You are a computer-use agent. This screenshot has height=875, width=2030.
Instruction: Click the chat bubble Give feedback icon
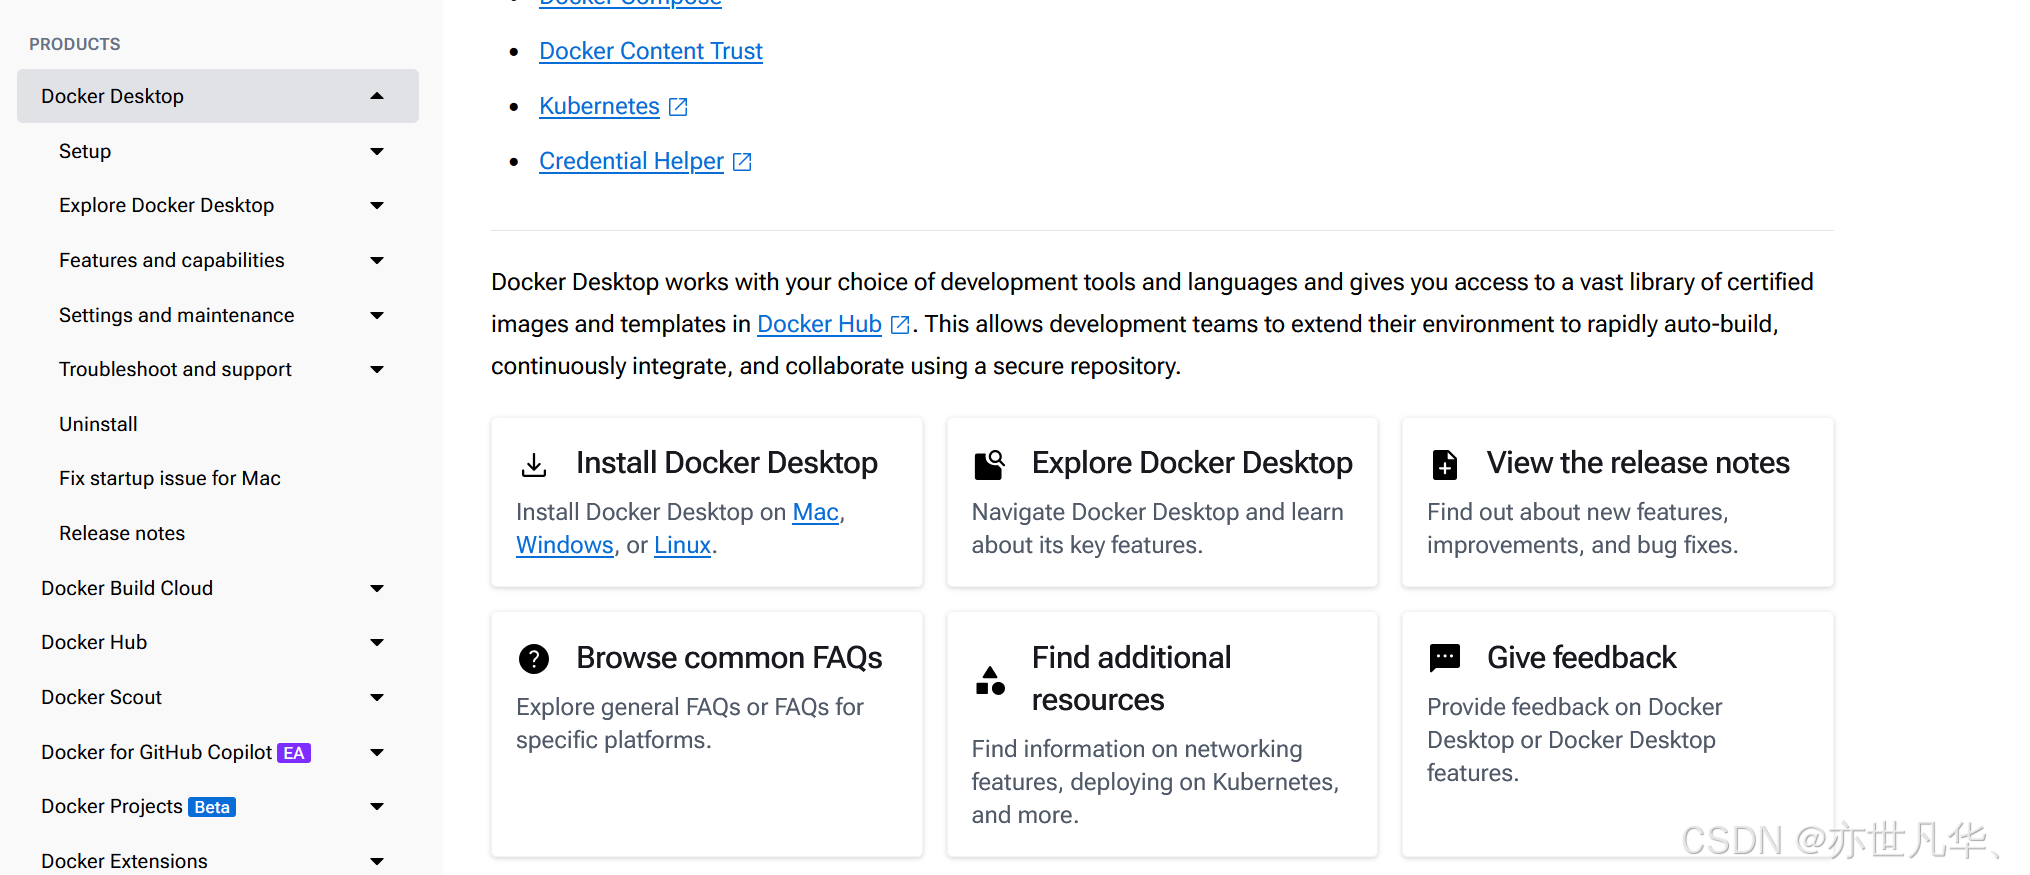[x=1445, y=658]
